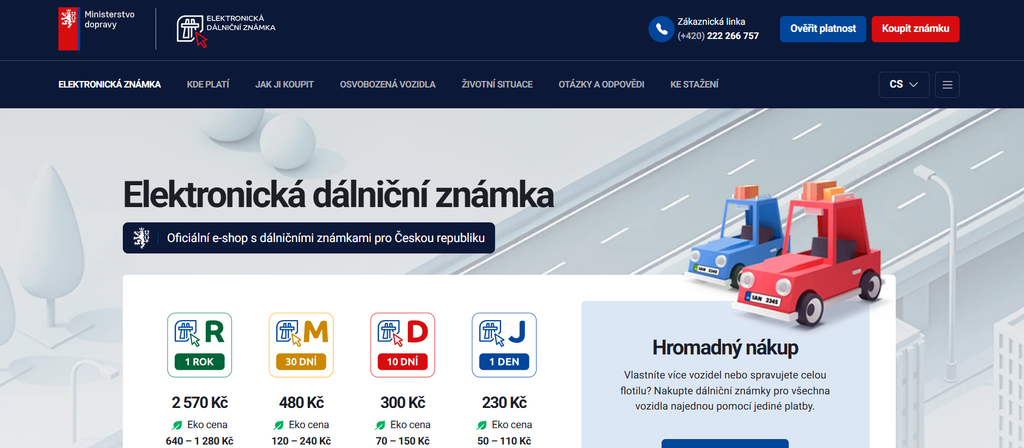Click eco price range 120 – 240 Kč
The image size is (1024, 448).
(x=301, y=441)
